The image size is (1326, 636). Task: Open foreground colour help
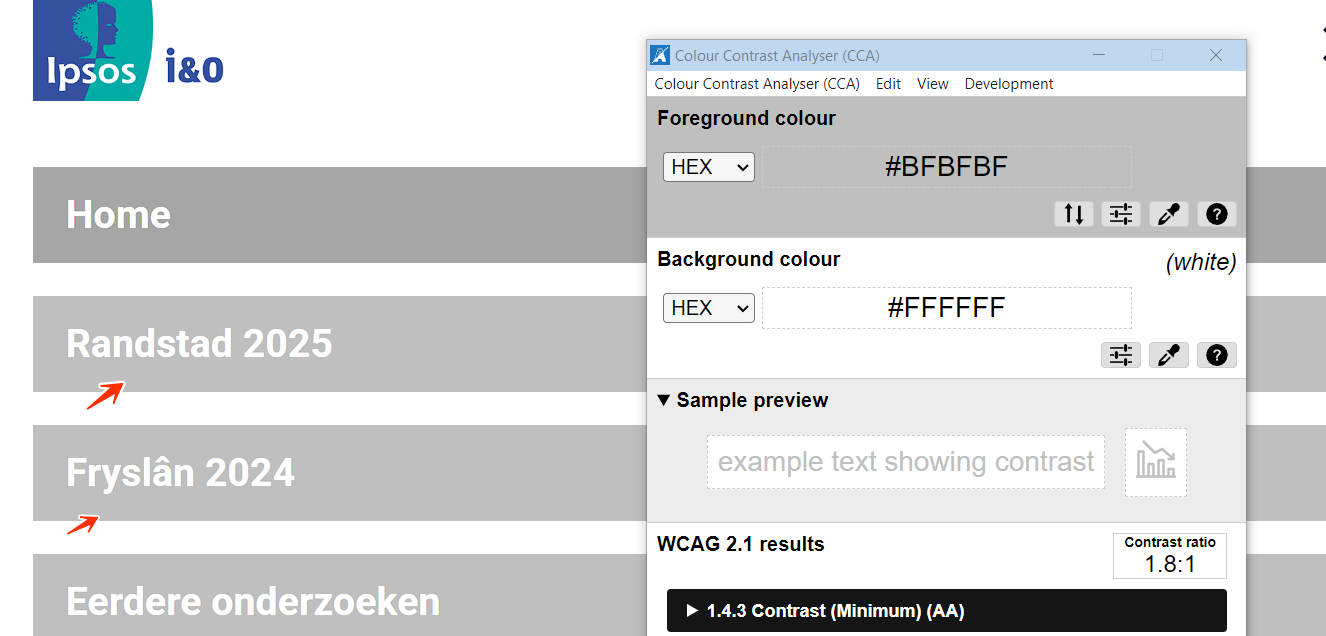pos(1216,214)
